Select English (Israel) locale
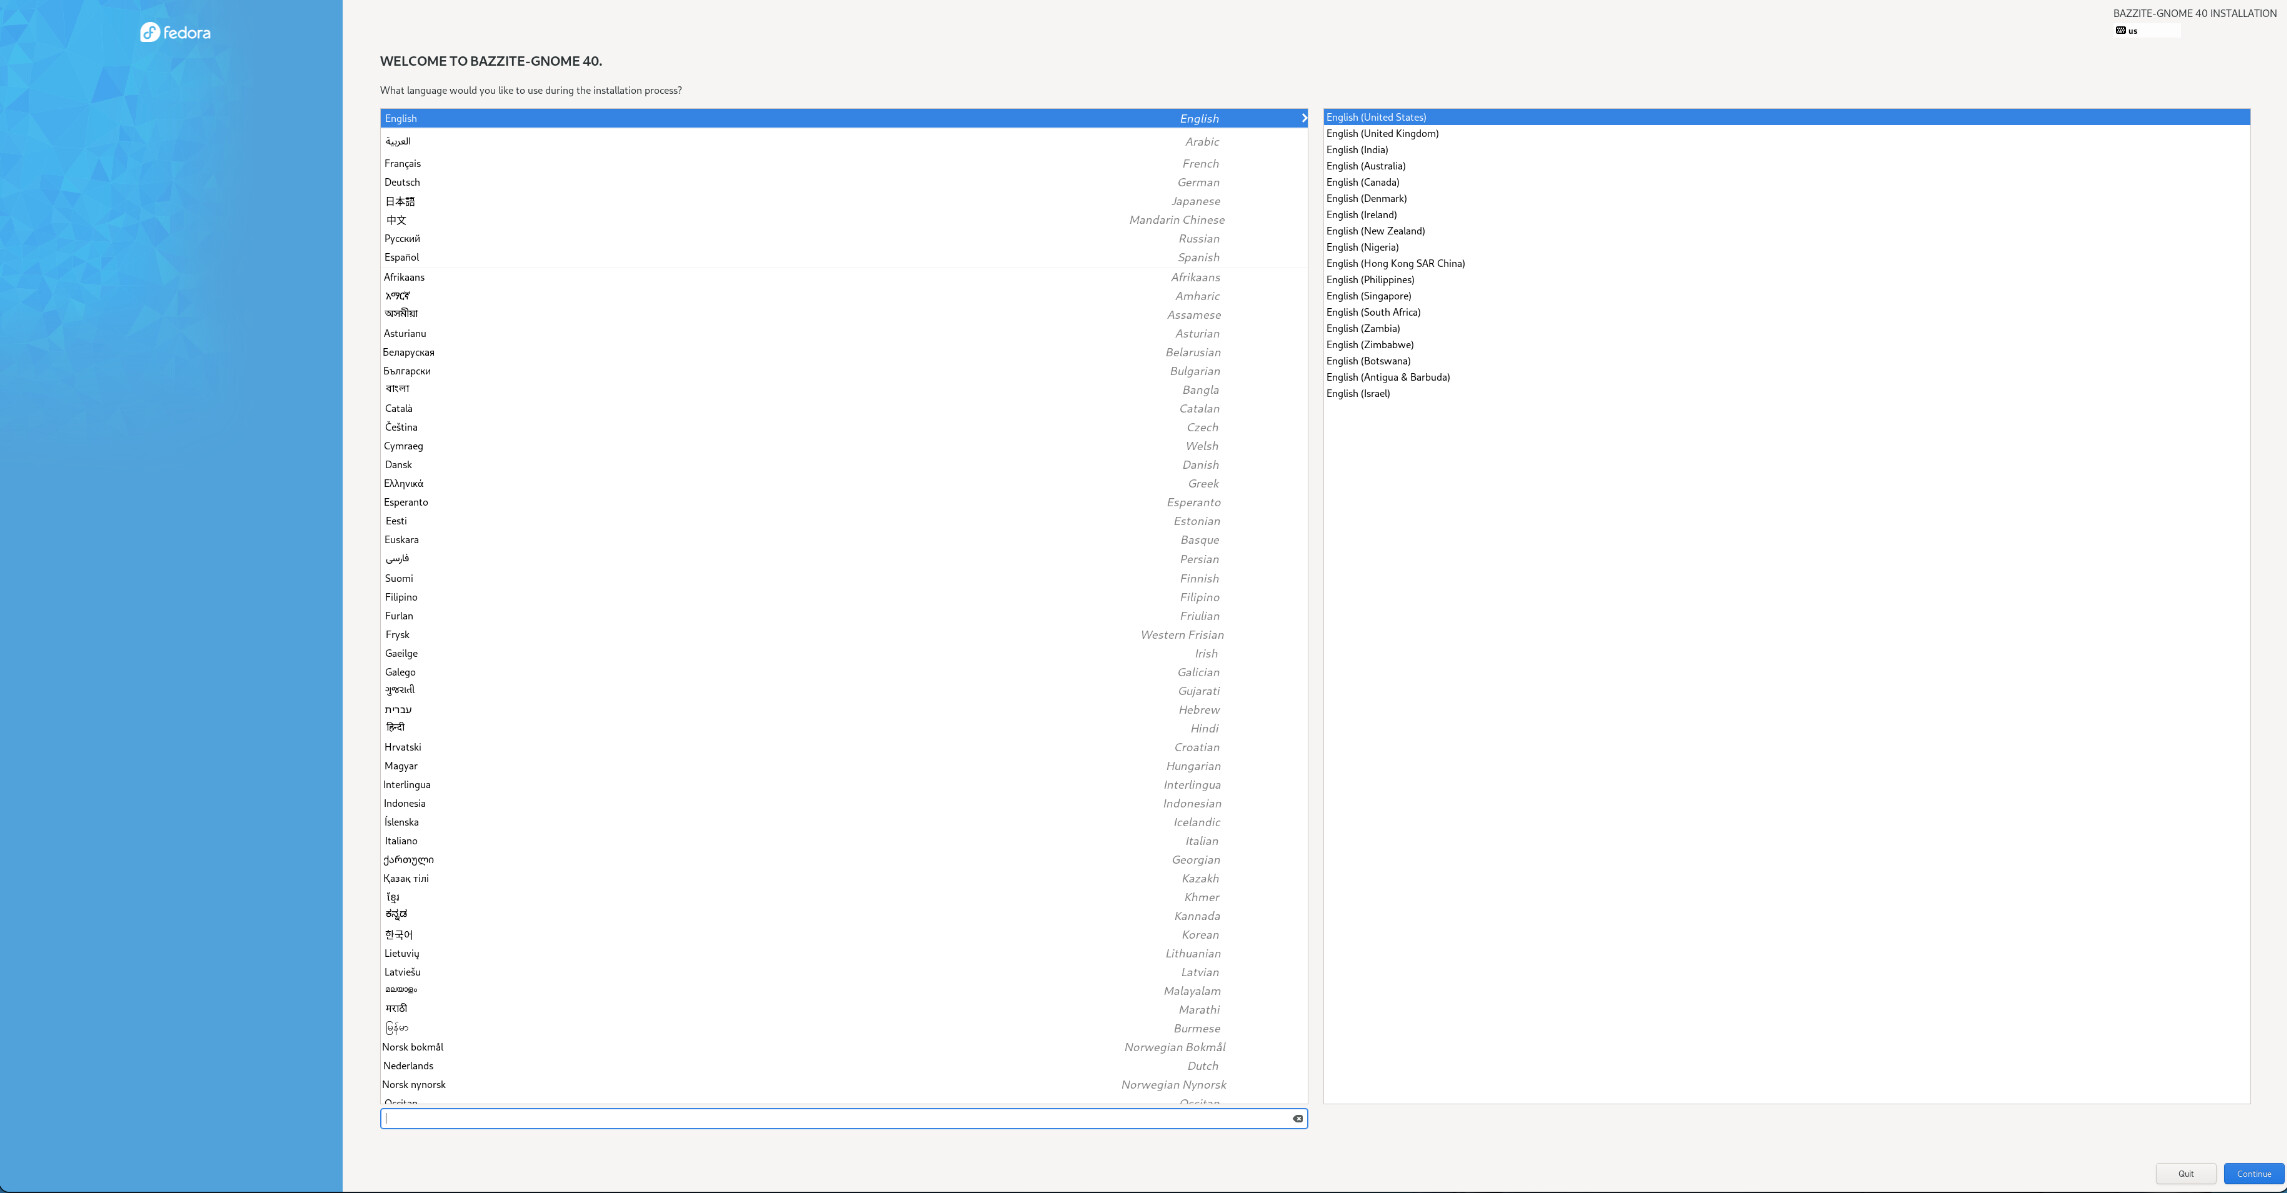The width and height of the screenshot is (2287, 1193). (1786, 393)
